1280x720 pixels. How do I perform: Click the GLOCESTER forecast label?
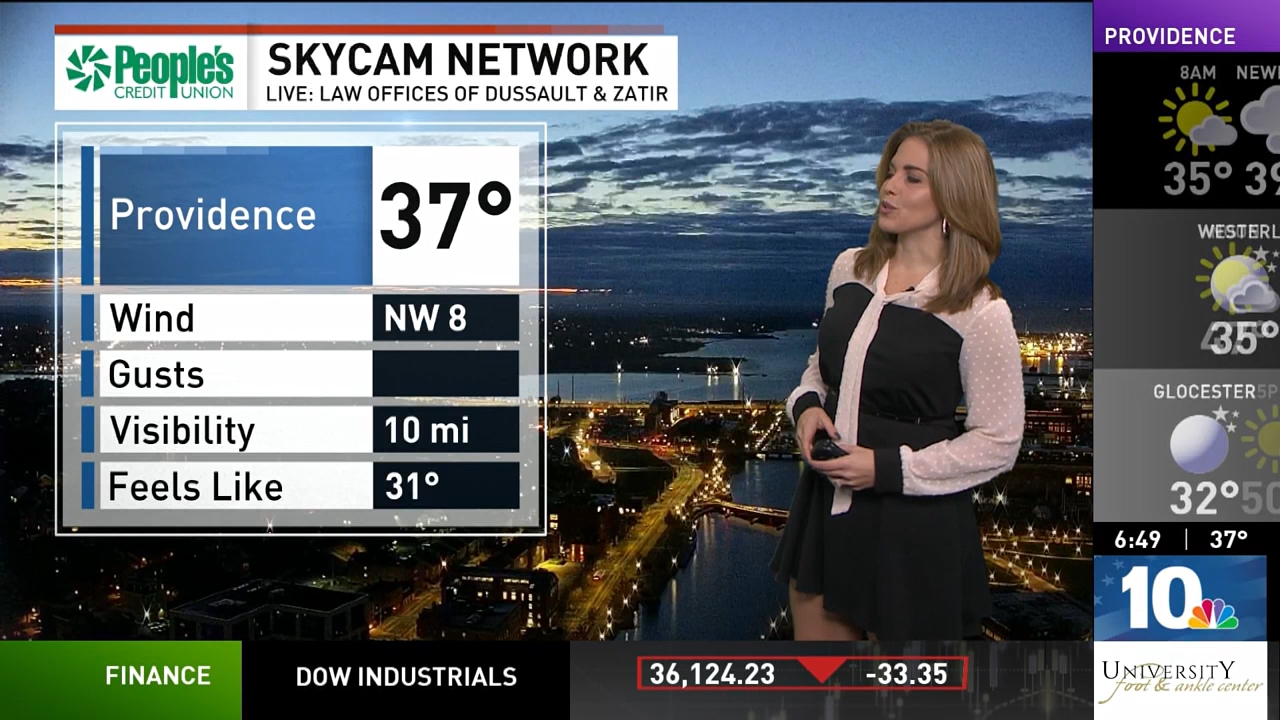pyautogui.click(x=1203, y=391)
